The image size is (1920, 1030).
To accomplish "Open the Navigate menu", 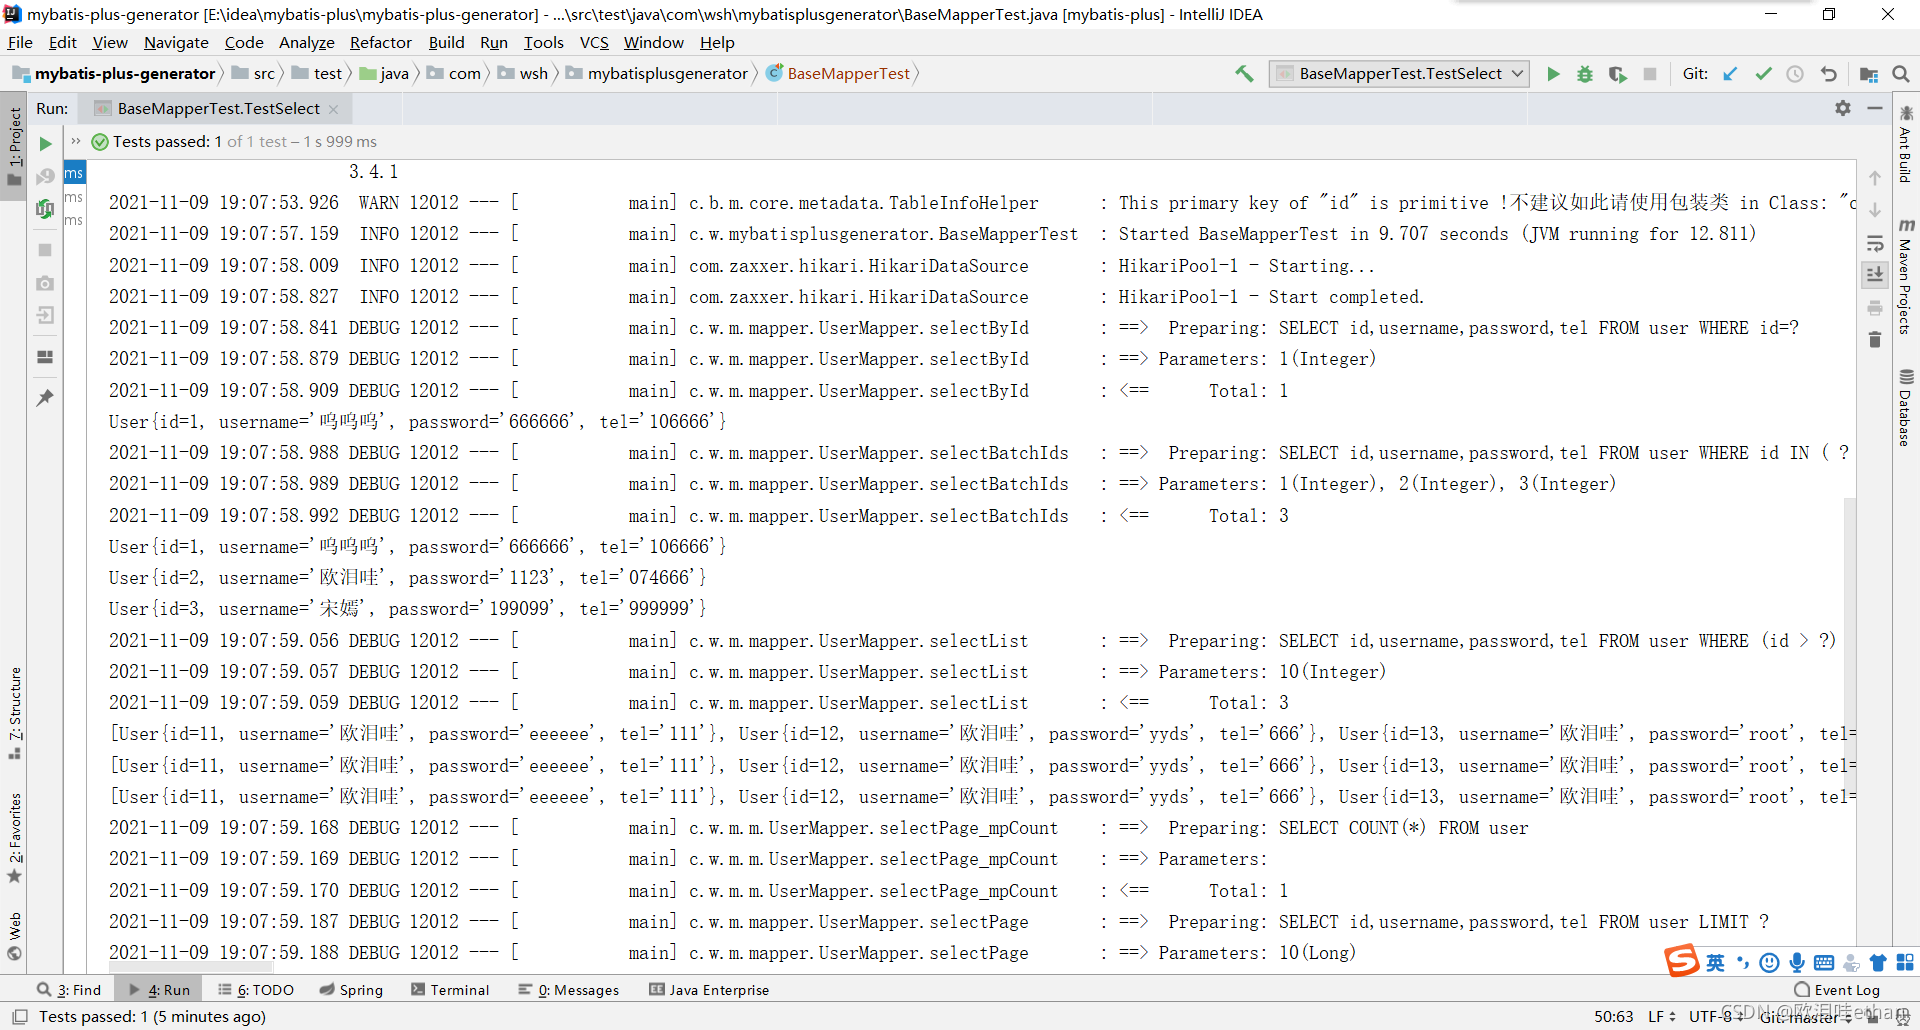I will (176, 42).
